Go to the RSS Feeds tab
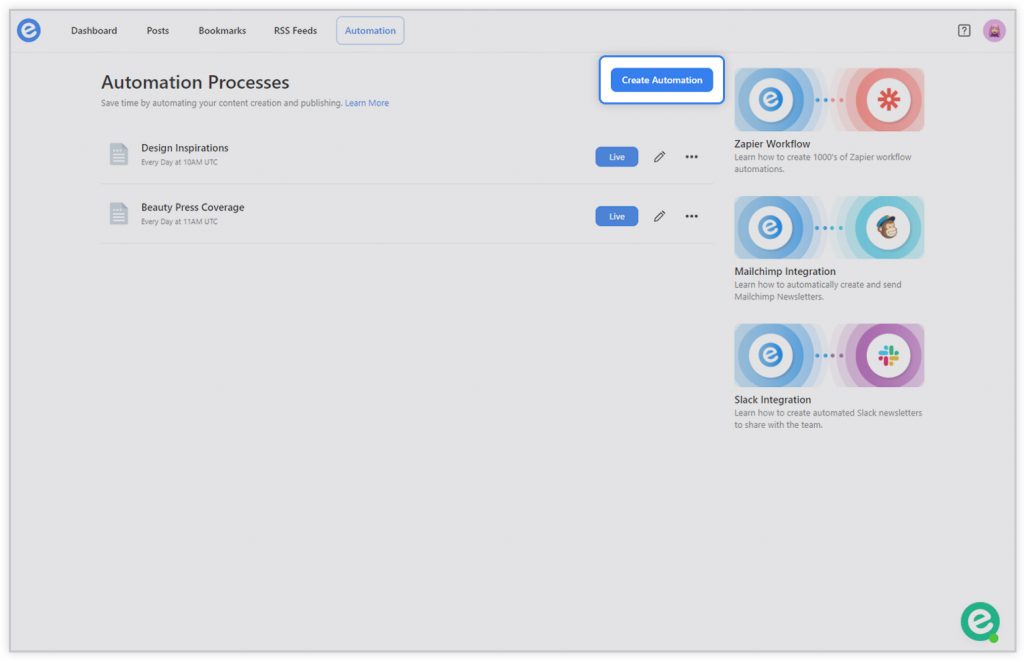 pyautogui.click(x=295, y=31)
